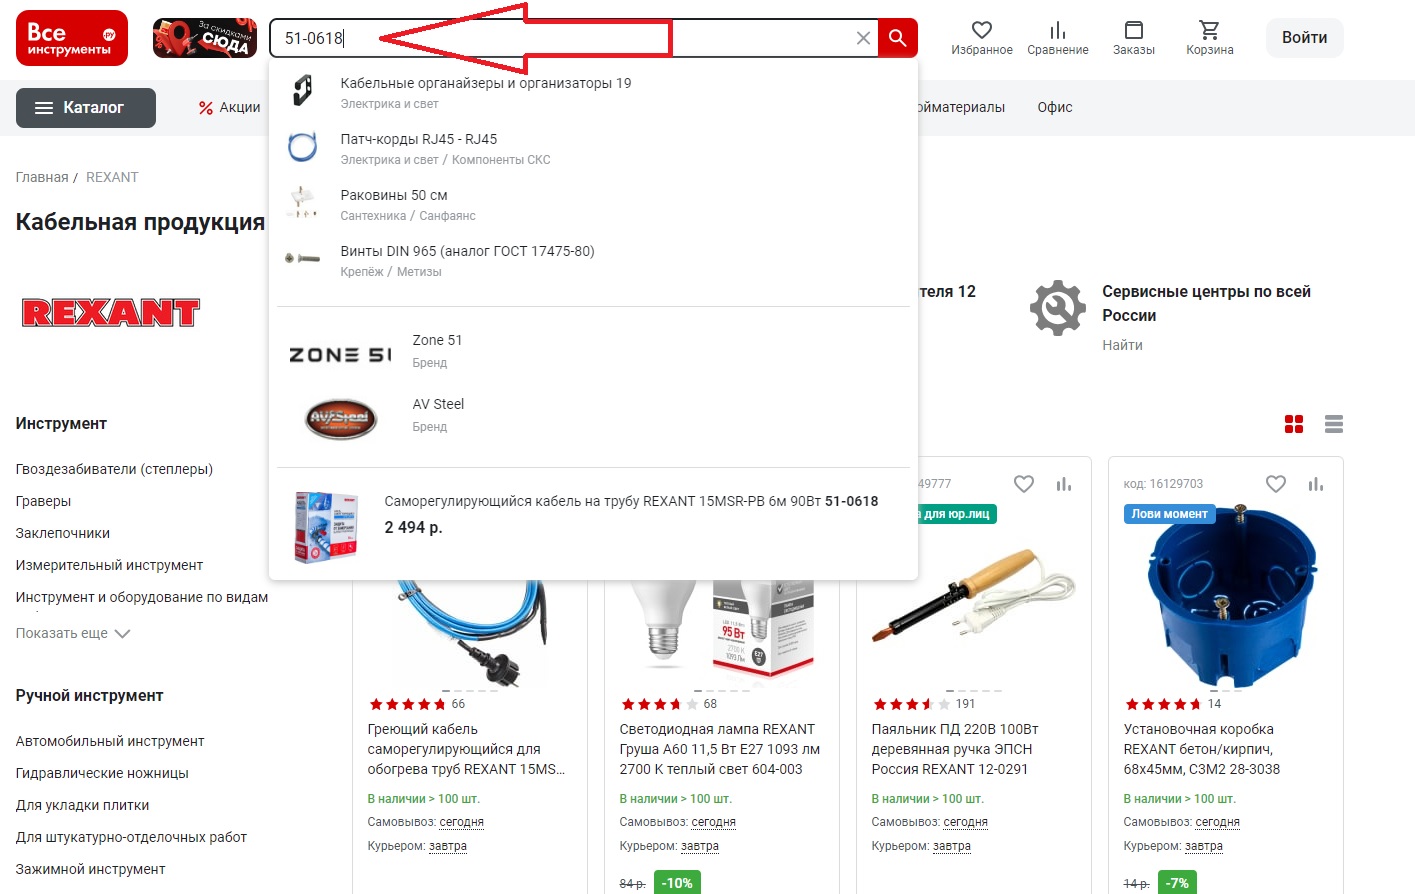Go to Акции promotions
This screenshot has width=1415, height=894.
point(229,108)
